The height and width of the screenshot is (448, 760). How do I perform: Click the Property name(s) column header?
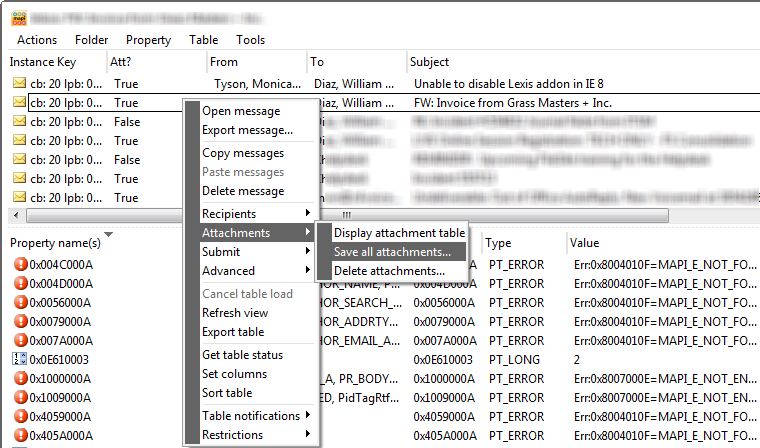(x=55, y=243)
